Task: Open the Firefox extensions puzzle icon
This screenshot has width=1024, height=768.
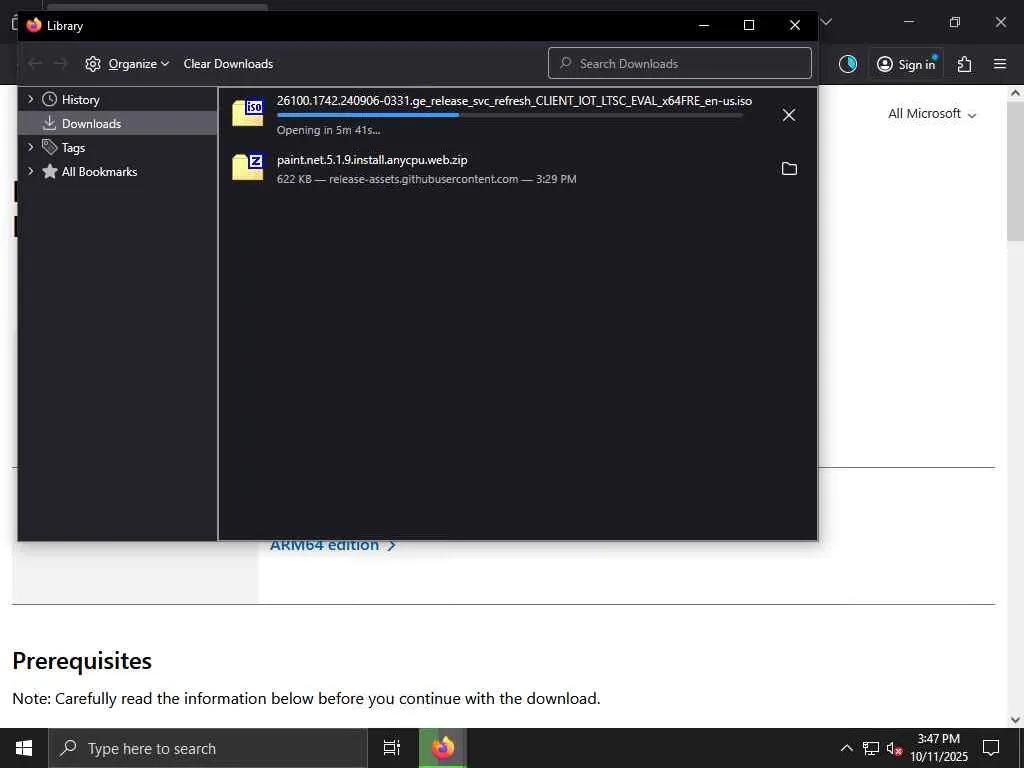Action: (x=965, y=64)
